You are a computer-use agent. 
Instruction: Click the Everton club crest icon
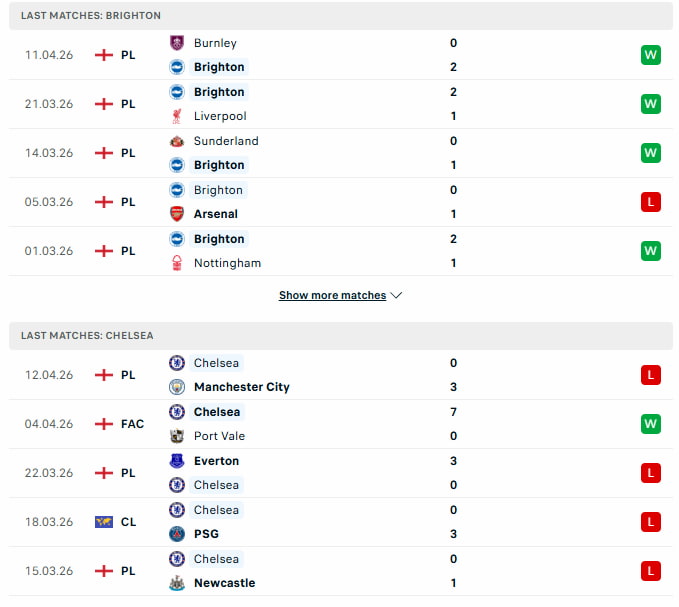(x=177, y=461)
